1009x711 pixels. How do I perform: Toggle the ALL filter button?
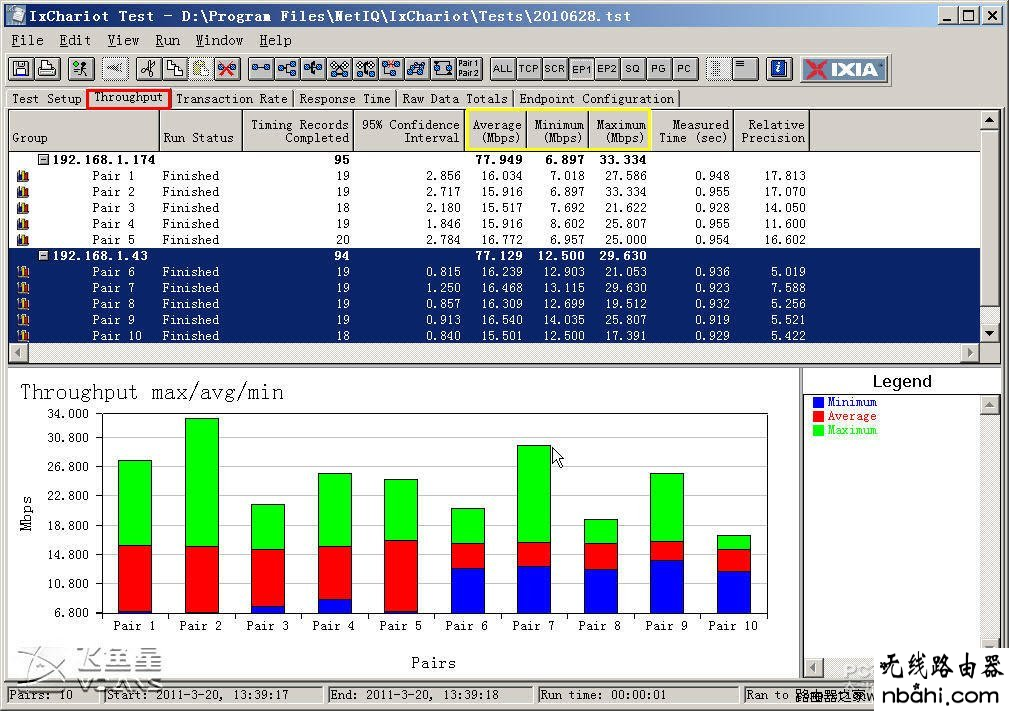tap(502, 68)
